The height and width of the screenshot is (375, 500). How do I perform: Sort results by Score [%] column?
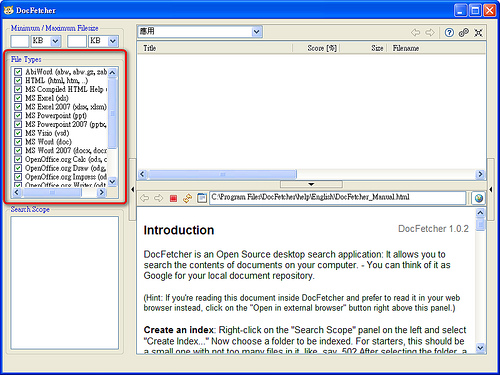pos(316,48)
